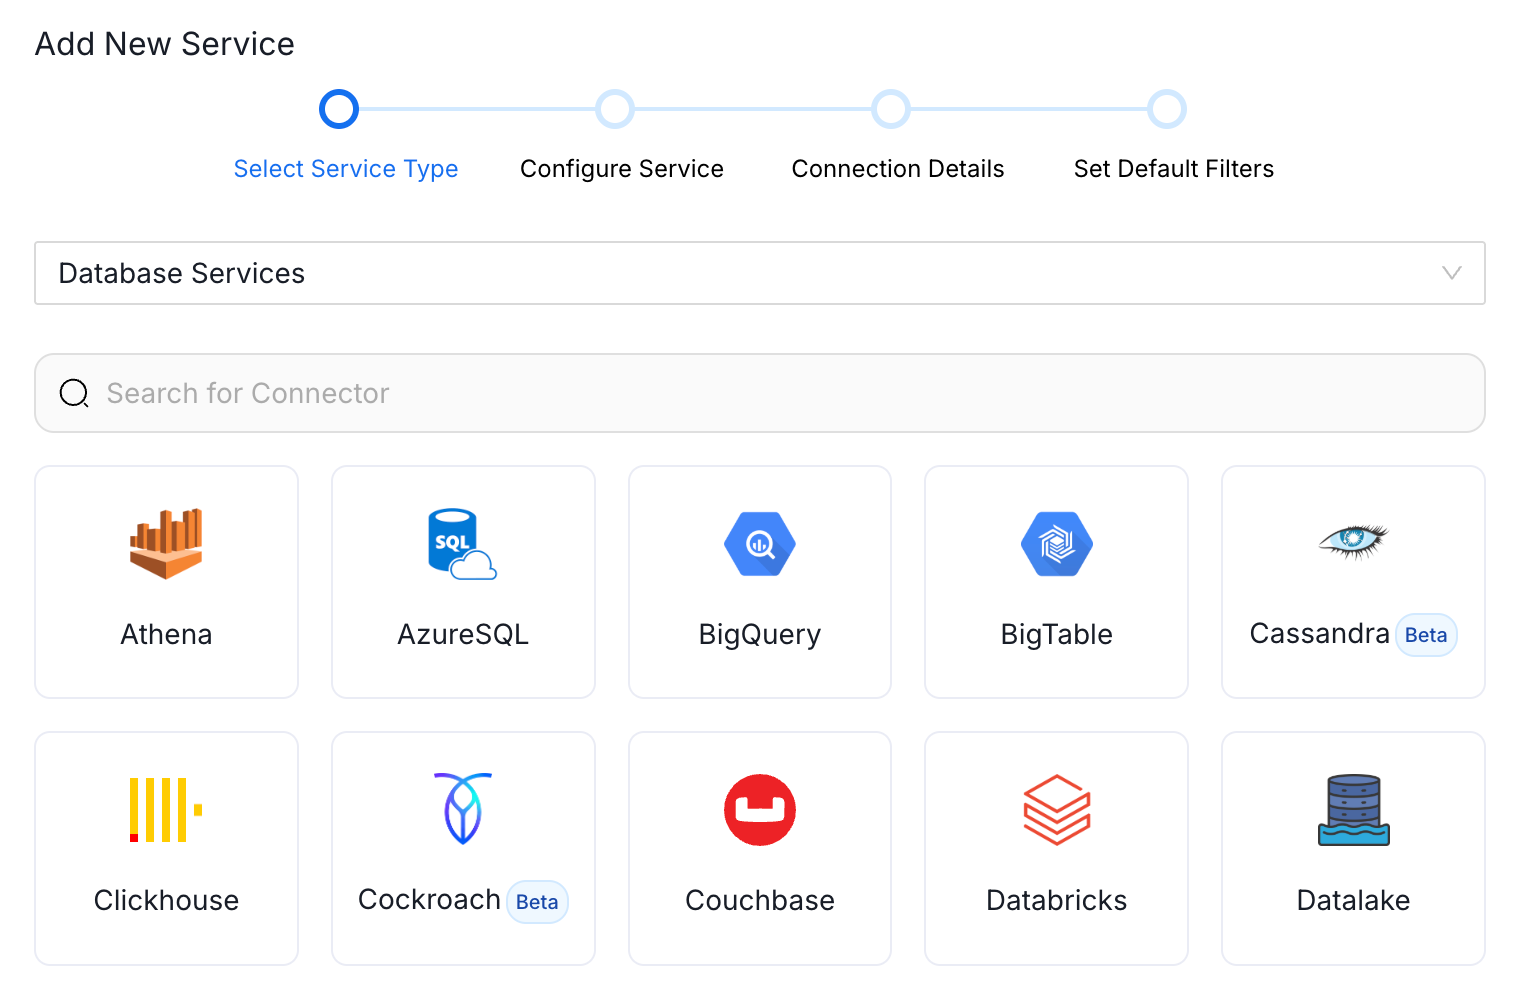Go to the Select Service Type step

346,169
